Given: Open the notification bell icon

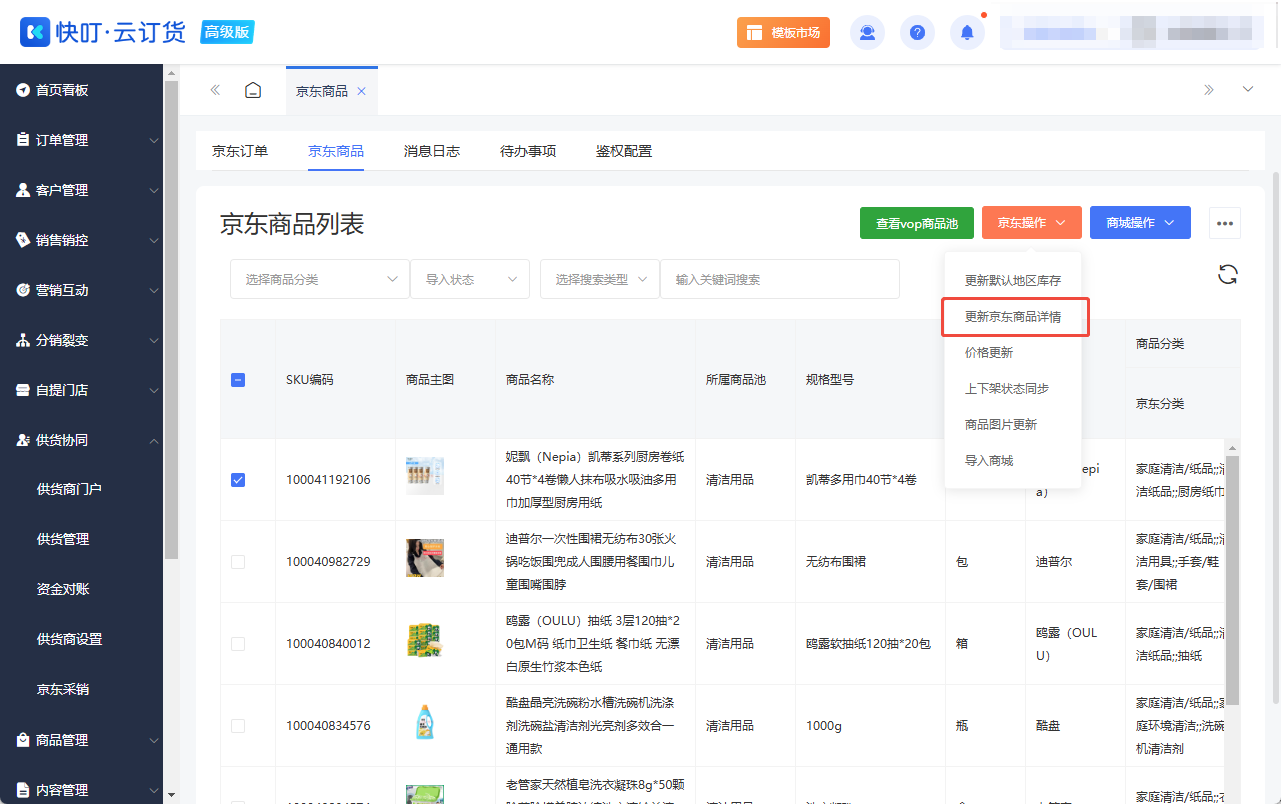Looking at the screenshot, I should pos(967,32).
